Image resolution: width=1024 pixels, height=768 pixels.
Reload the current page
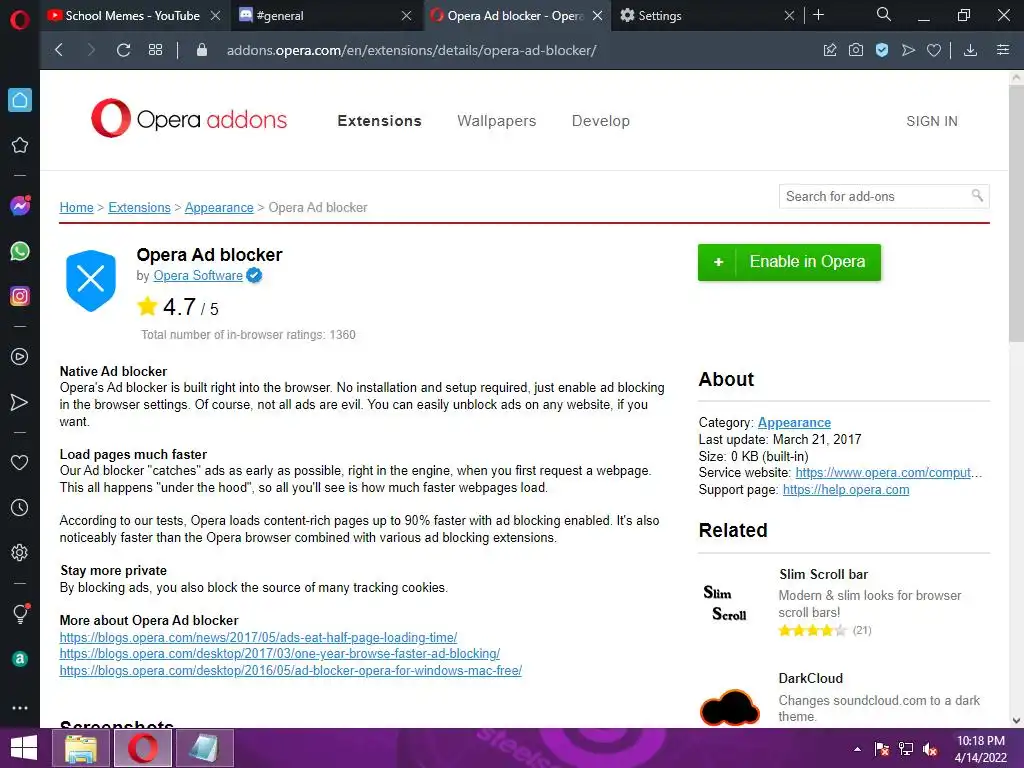tap(123, 50)
